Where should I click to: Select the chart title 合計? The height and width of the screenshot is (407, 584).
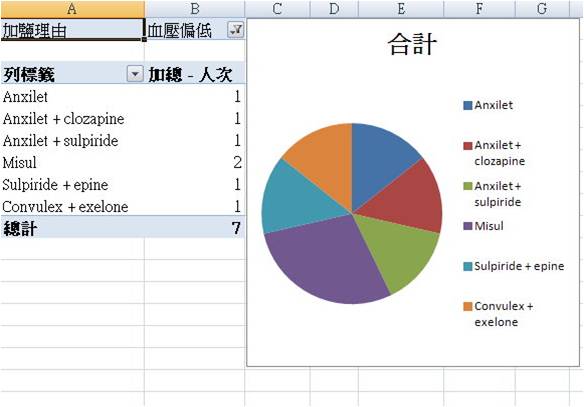click(412, 44)
